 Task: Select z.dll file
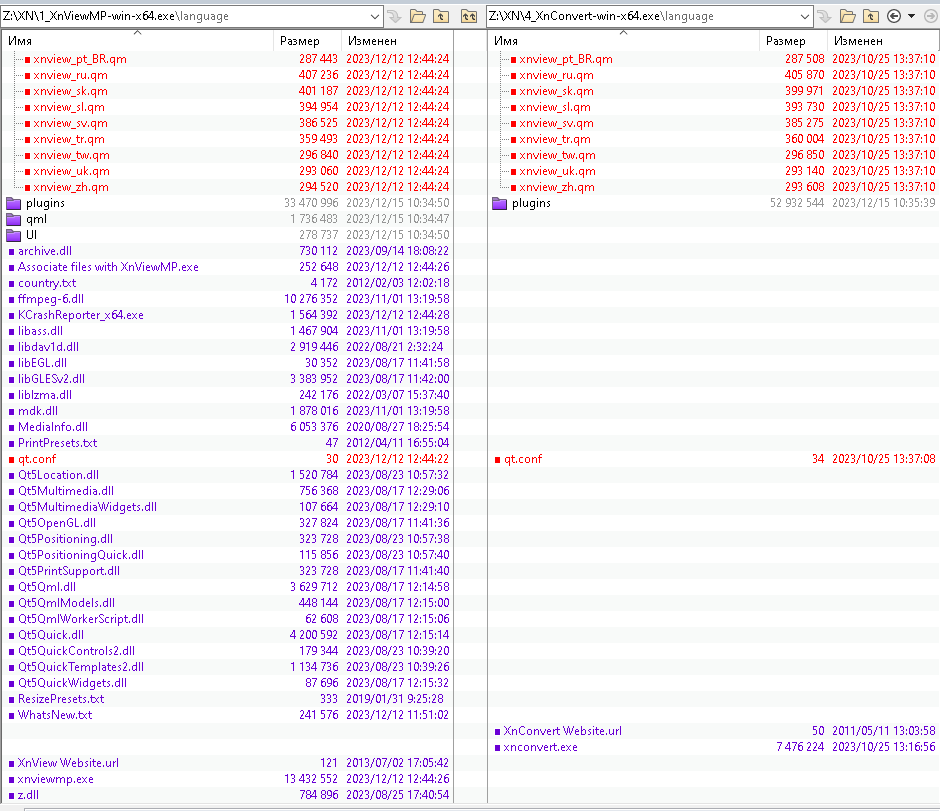click(28, 795)
